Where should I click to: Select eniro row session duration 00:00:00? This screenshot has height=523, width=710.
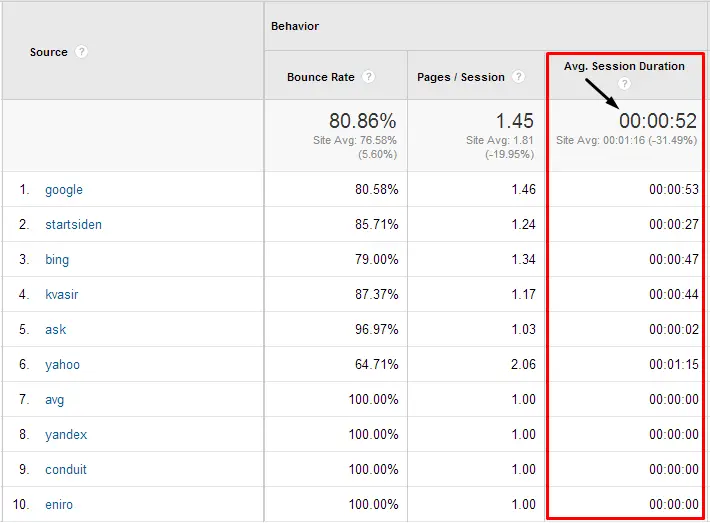[674, 504]
